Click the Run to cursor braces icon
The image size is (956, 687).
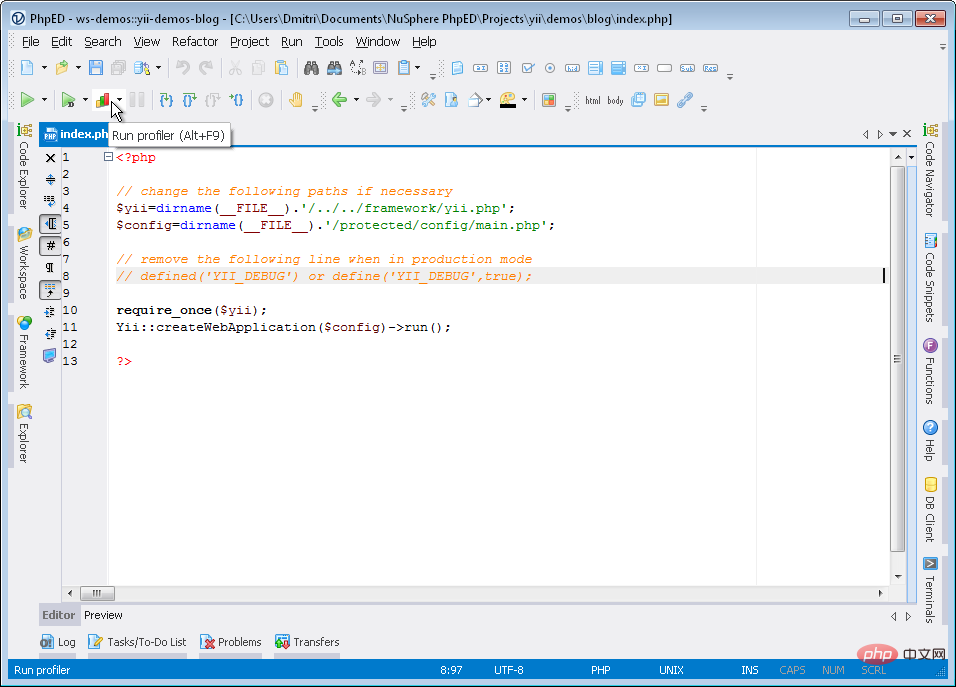coord(237,99)
